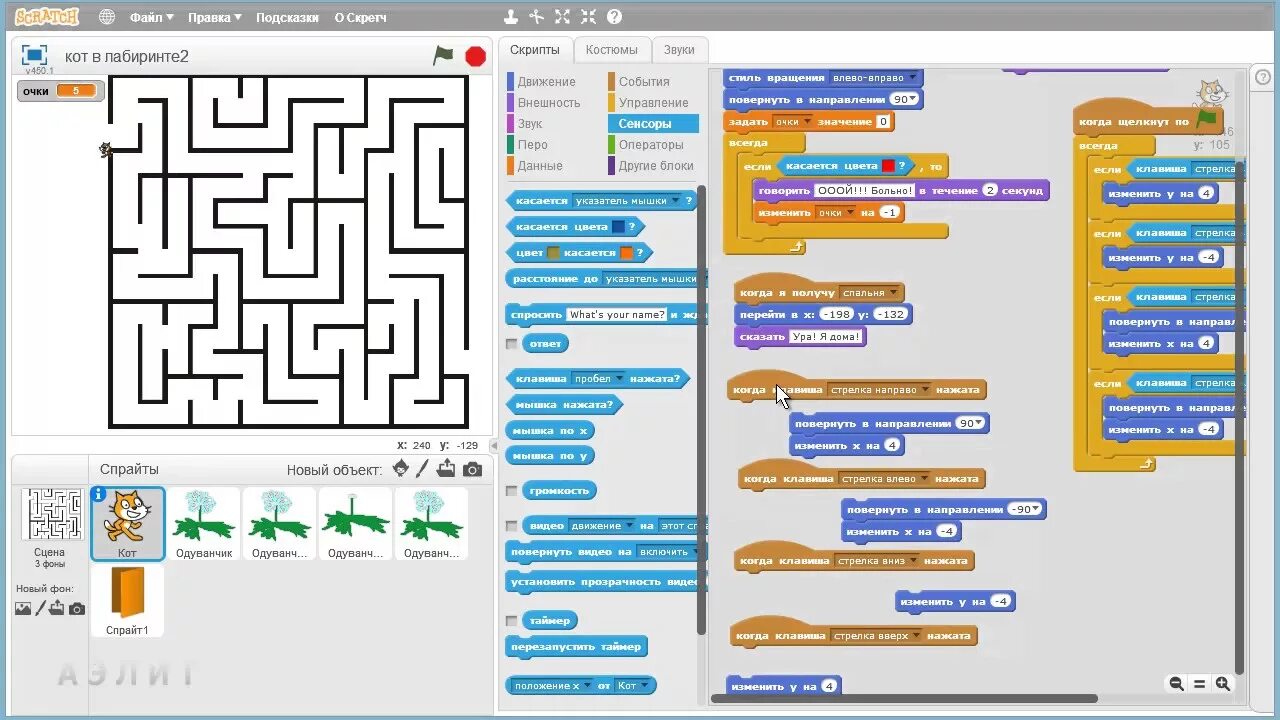The height and width of the screenshot is (720, 1280).
Task: Click the scripts area horizontal scrollbar
Action: click(905, 698)
